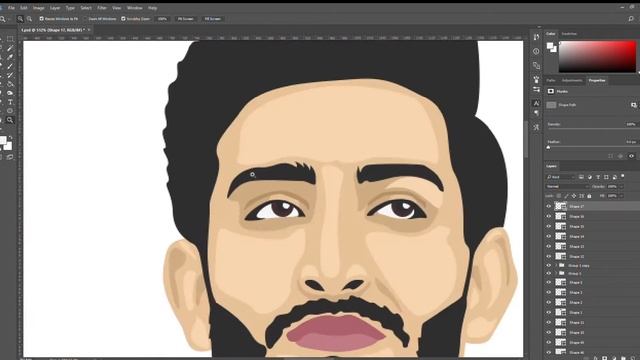This screenshot has width=640, height=360.
Task: Click the add vector mask icon beside Shape Path
Action: [633, 105]
